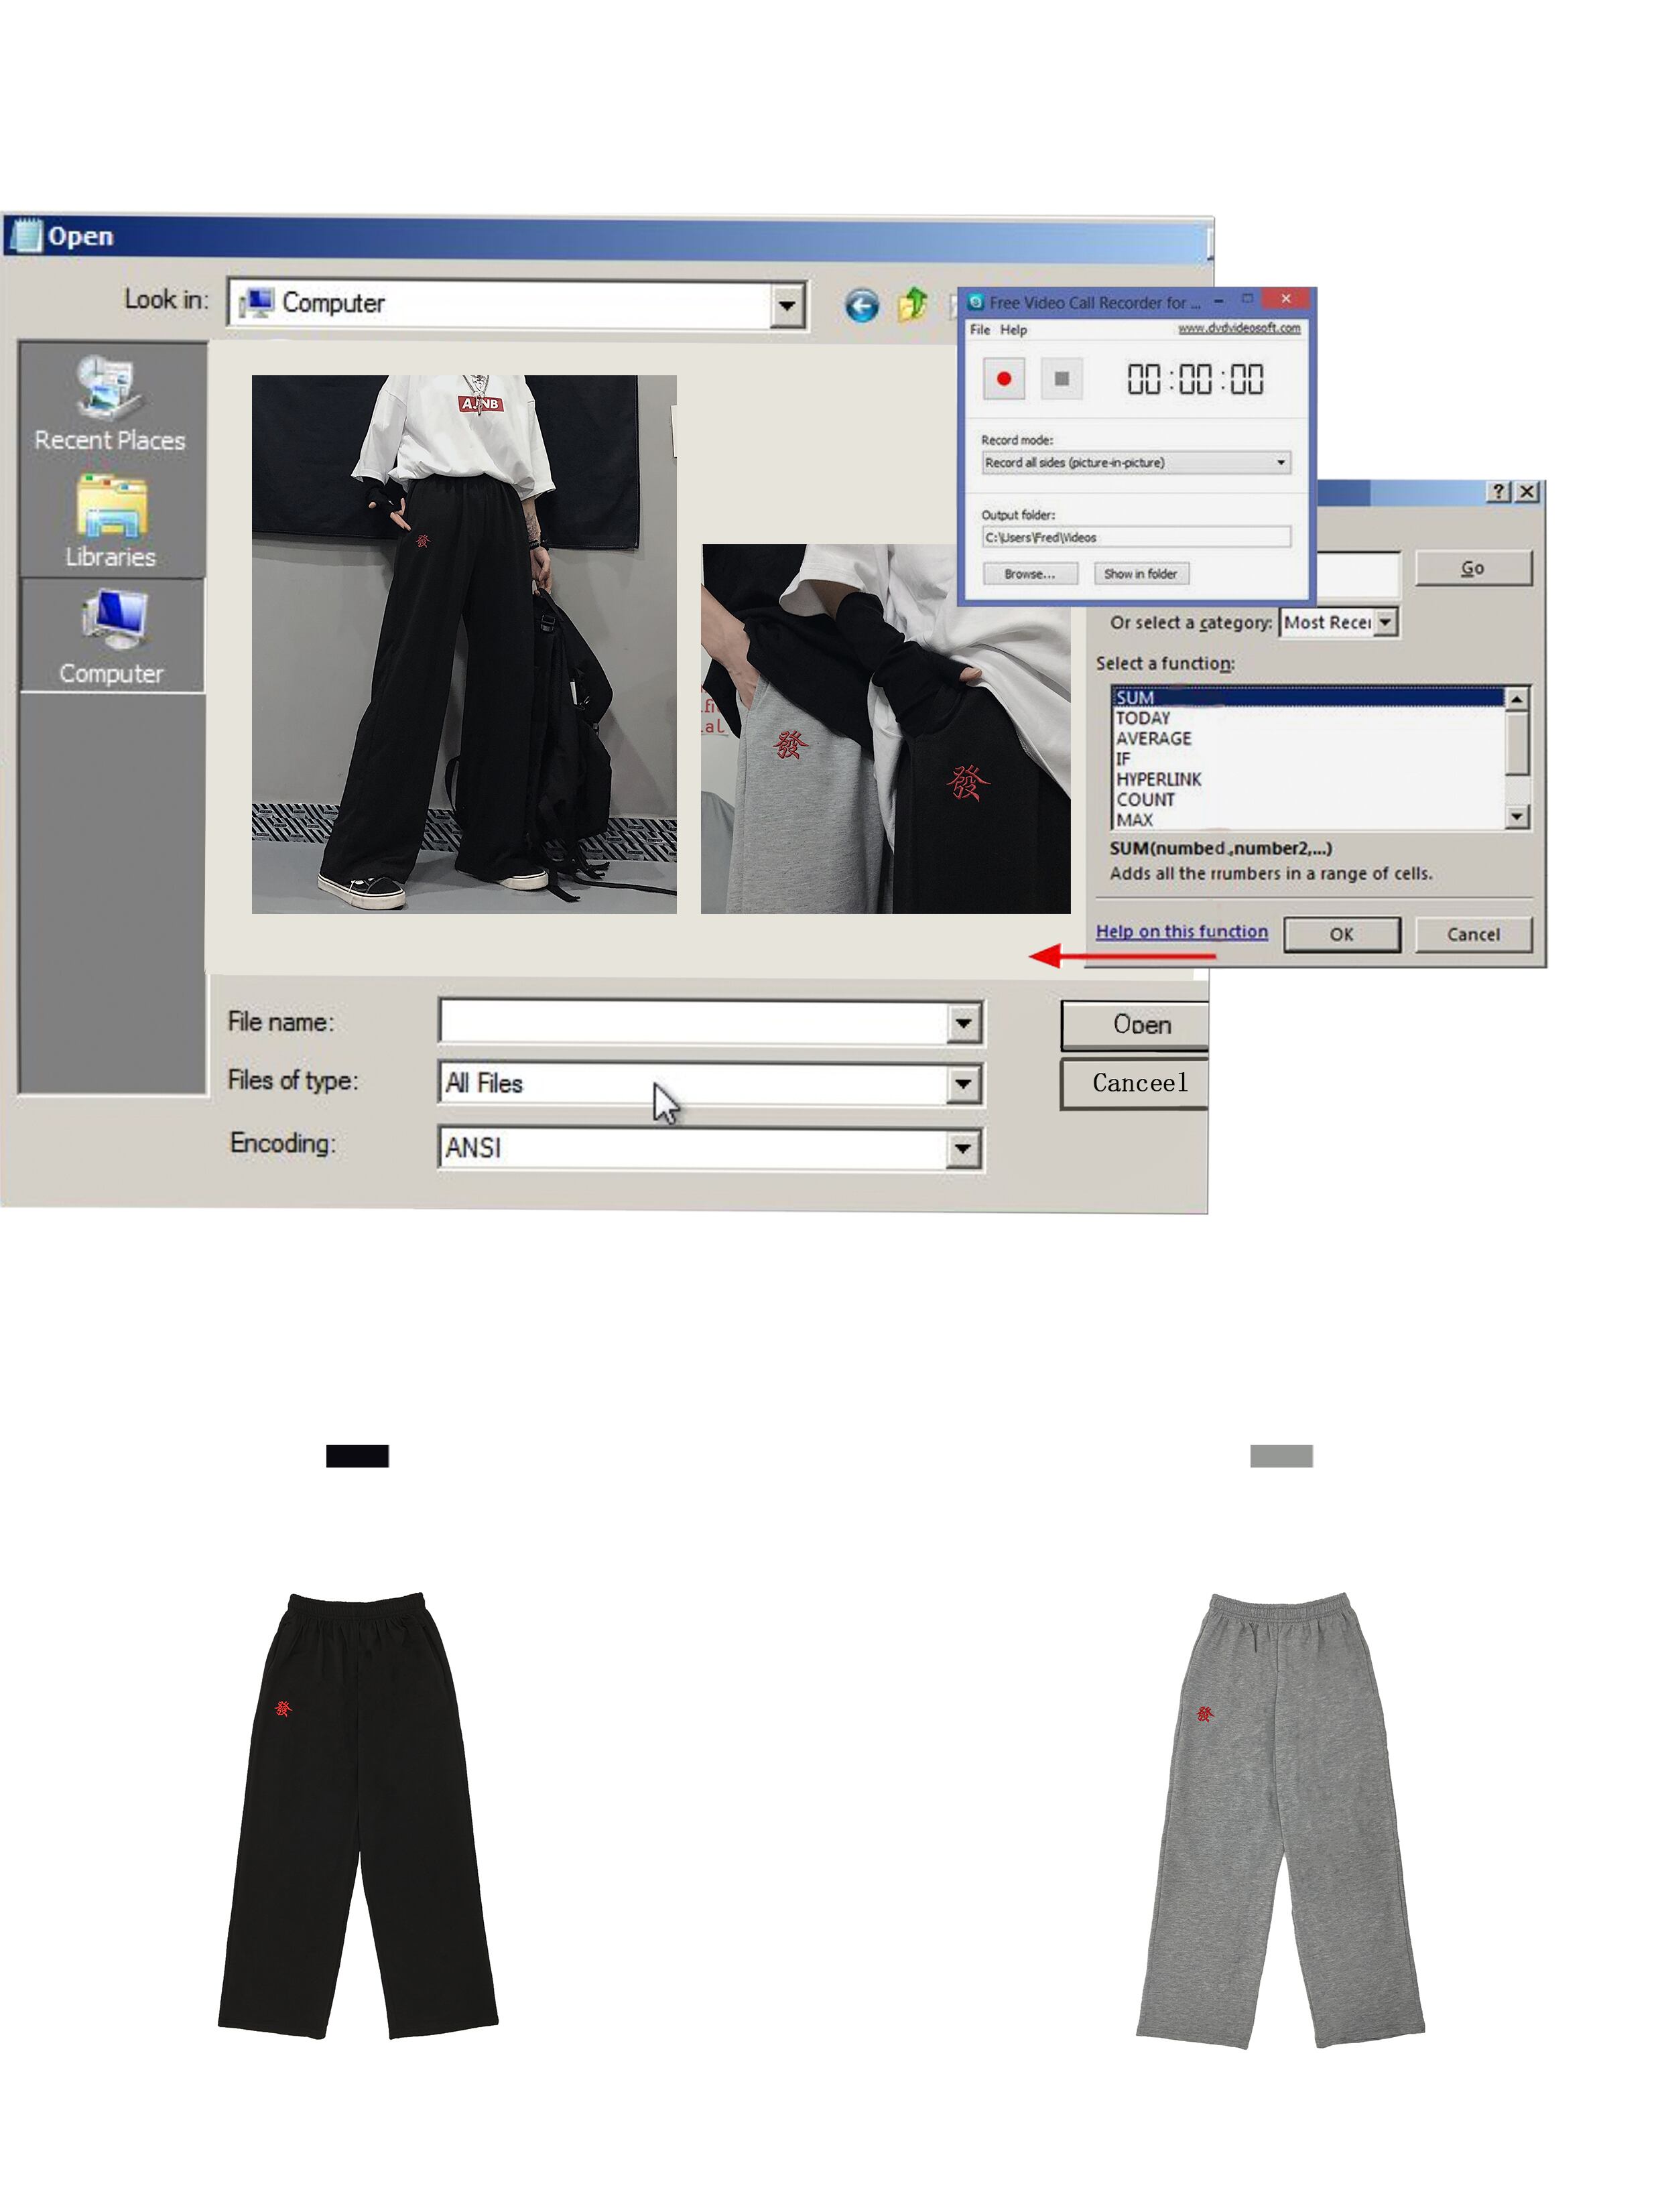The height and width of the screenshot is (2212, 1660).
Task: Click the black color swatch
Action: 357,1456
